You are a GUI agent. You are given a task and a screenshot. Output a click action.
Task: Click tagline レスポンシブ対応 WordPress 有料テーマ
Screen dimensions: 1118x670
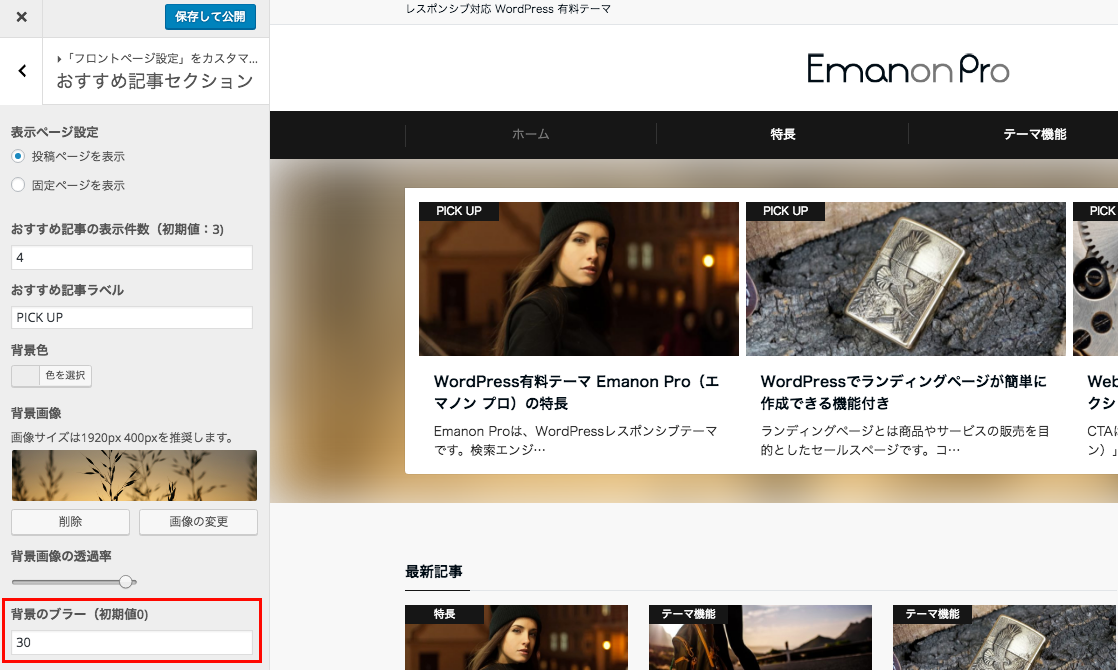click(x=508, y=9)
